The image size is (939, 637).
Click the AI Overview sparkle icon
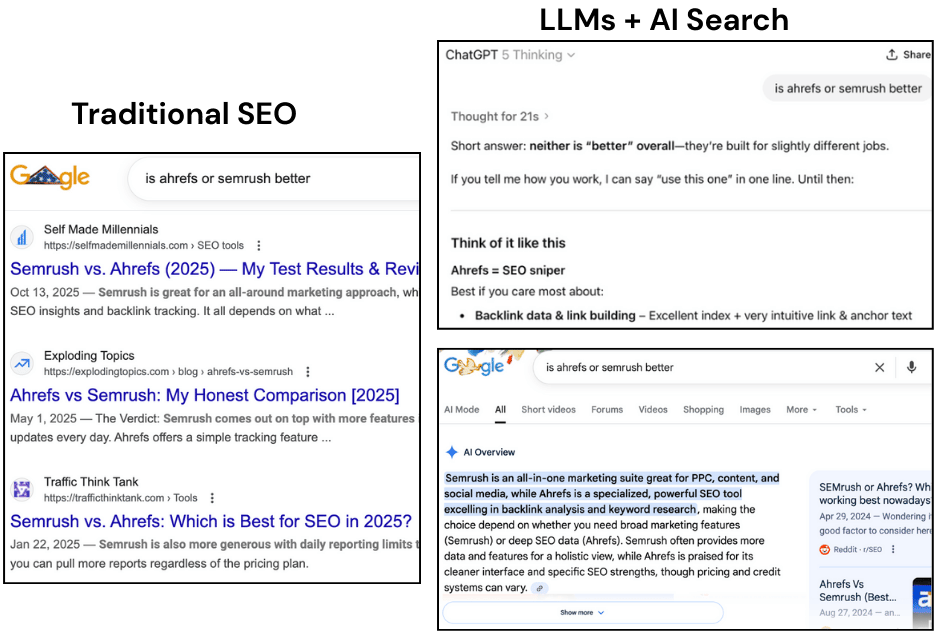click(x=452, y=452)
